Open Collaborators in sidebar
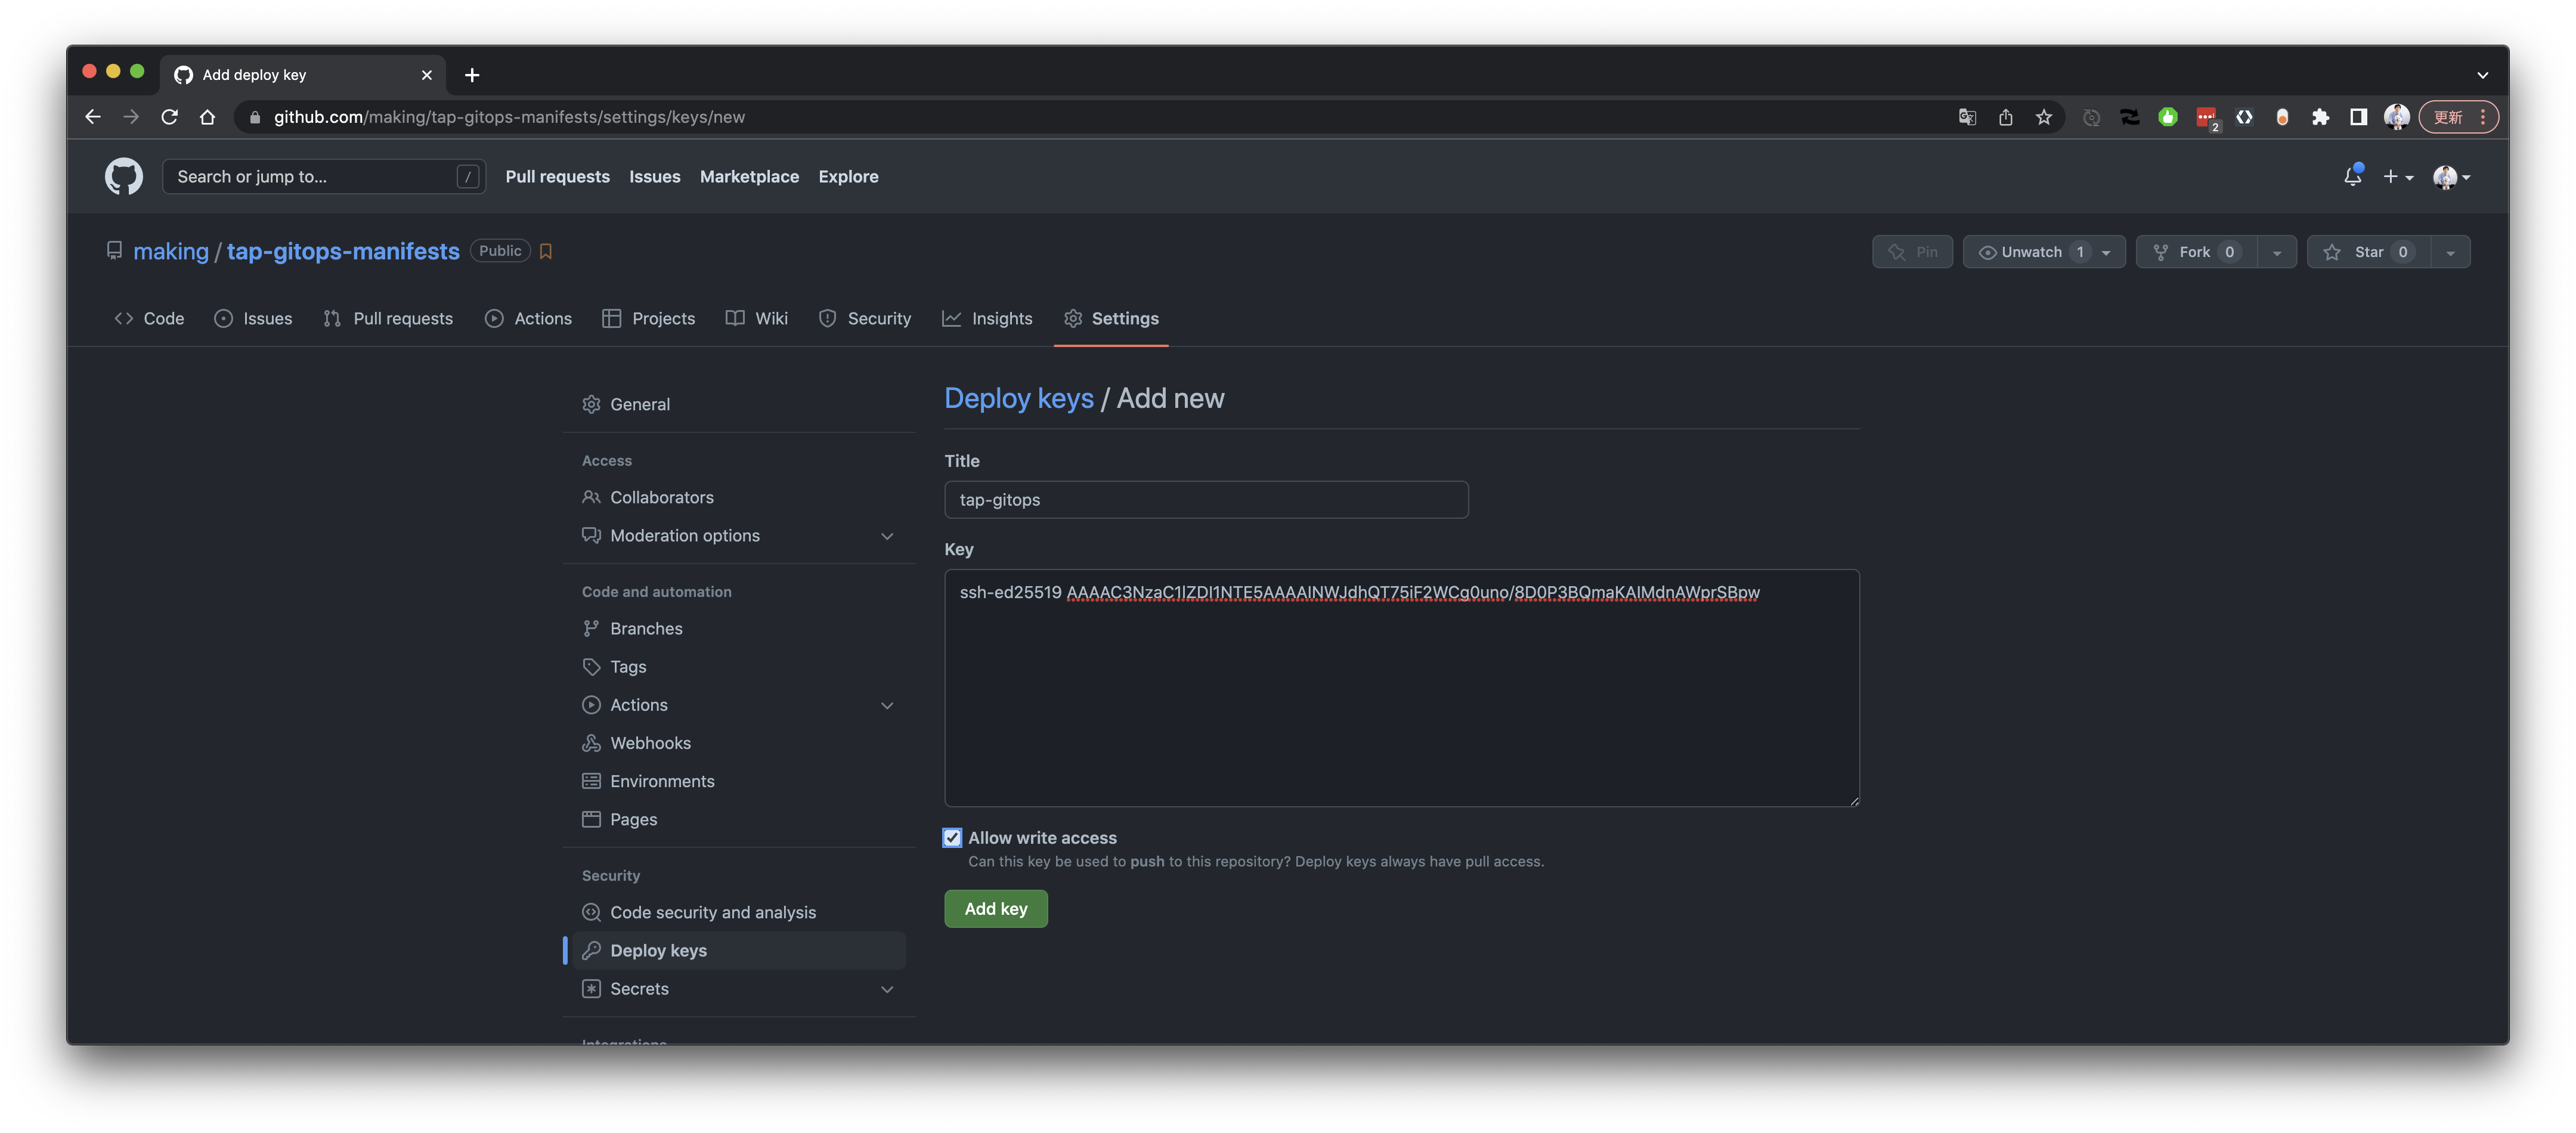2576x1133 pixels. [x=647, y=498]
